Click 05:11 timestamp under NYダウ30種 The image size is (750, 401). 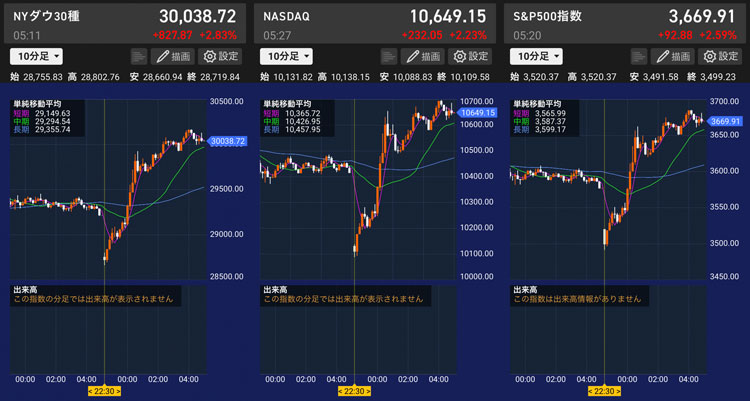27,35
